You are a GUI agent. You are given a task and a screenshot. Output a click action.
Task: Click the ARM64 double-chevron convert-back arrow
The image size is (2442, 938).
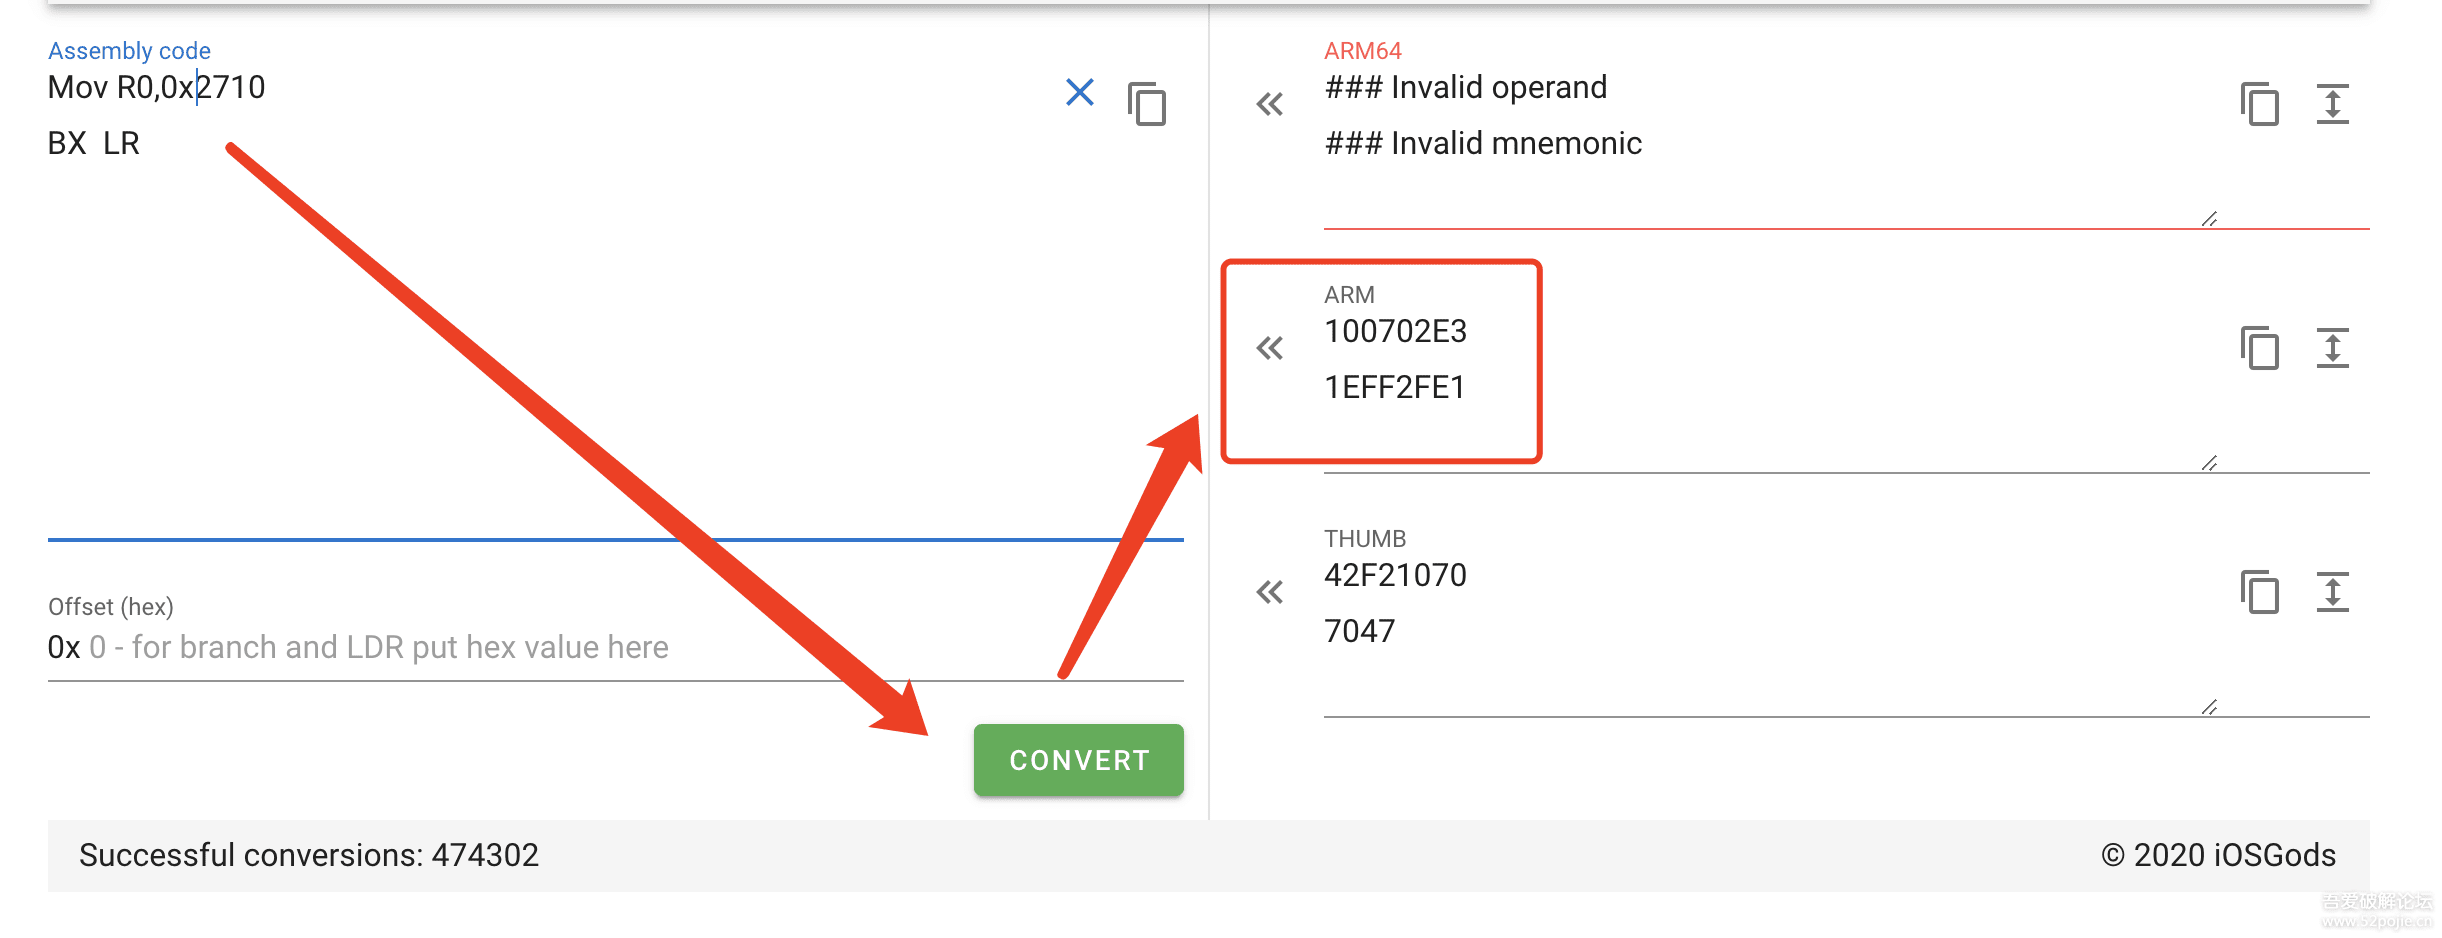(1269, 104)
